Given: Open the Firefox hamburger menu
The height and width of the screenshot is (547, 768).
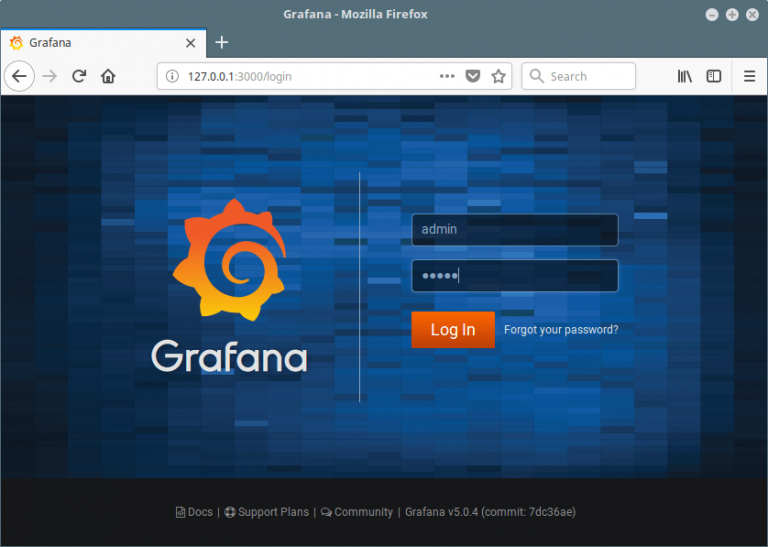Looking at the screenshot, I should pos(749,76).
